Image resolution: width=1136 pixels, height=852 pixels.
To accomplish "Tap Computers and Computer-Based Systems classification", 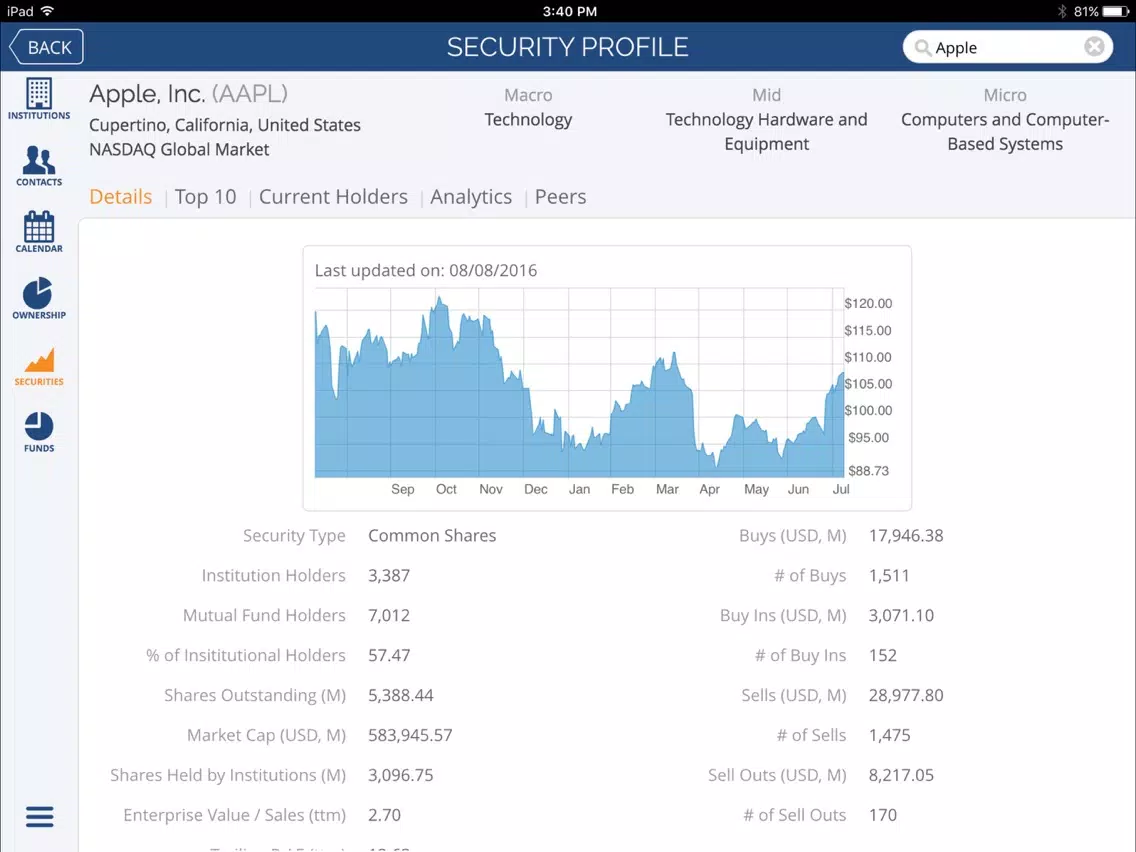I will point(1005,131).
